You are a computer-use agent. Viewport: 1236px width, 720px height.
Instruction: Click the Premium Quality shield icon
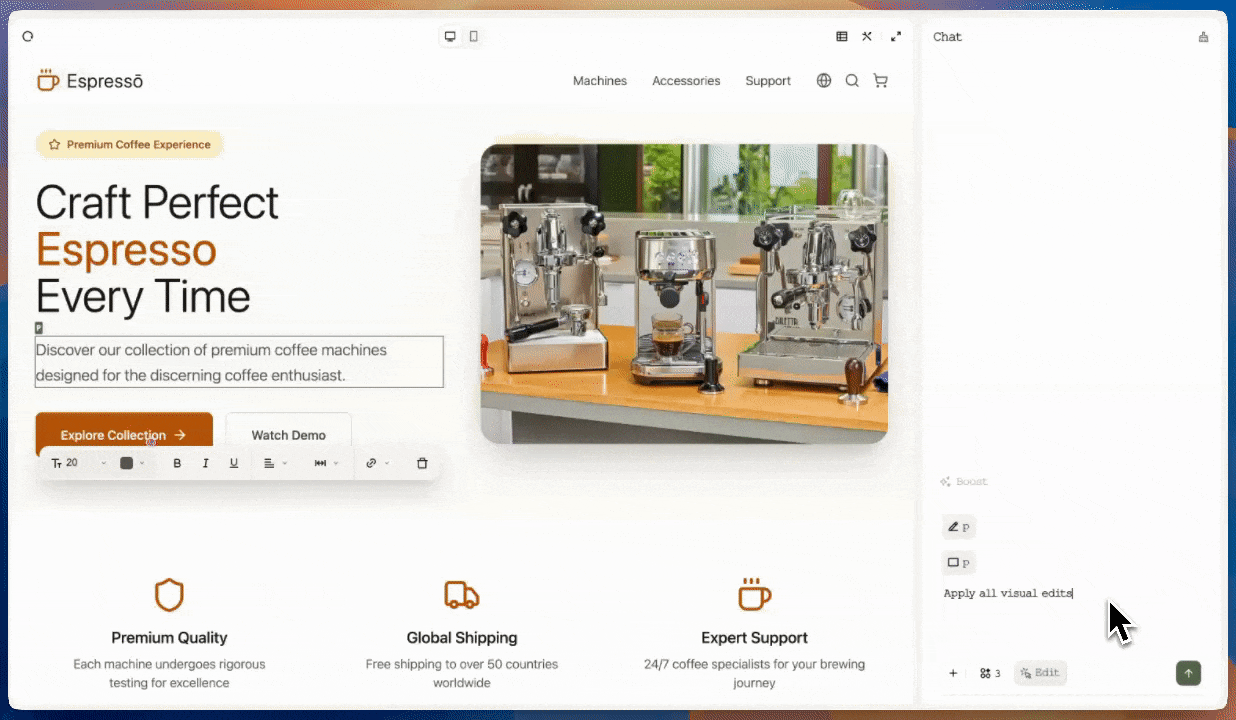click(x=169, y=595)
